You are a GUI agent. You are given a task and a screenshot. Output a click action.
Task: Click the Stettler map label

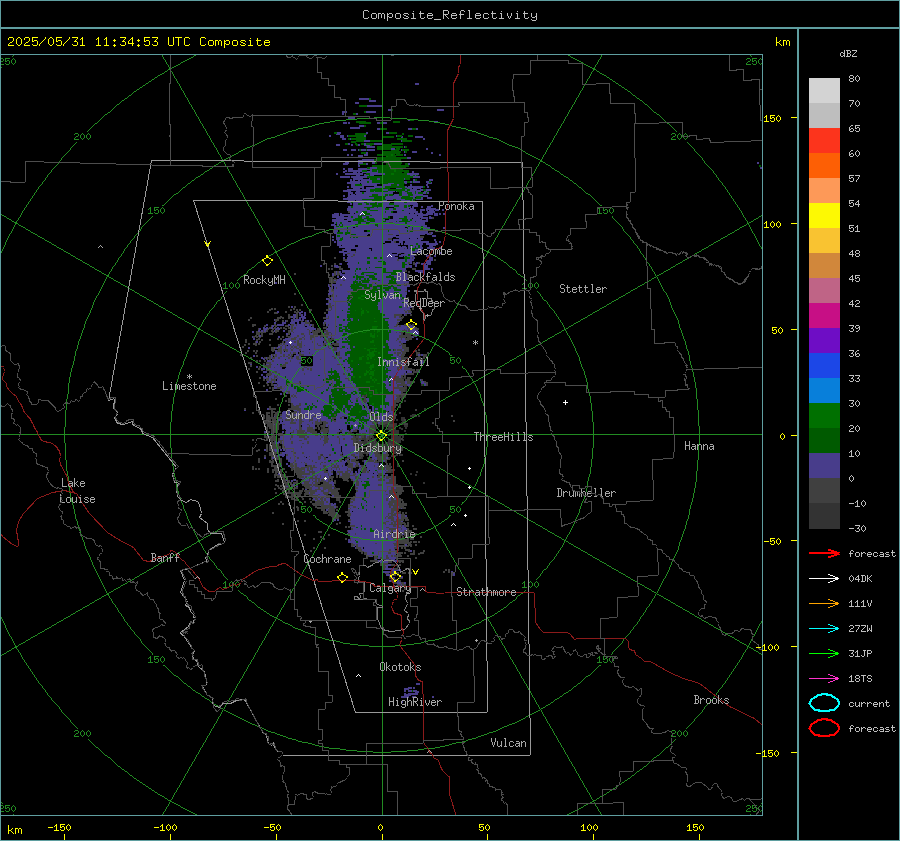click(583, 289)
